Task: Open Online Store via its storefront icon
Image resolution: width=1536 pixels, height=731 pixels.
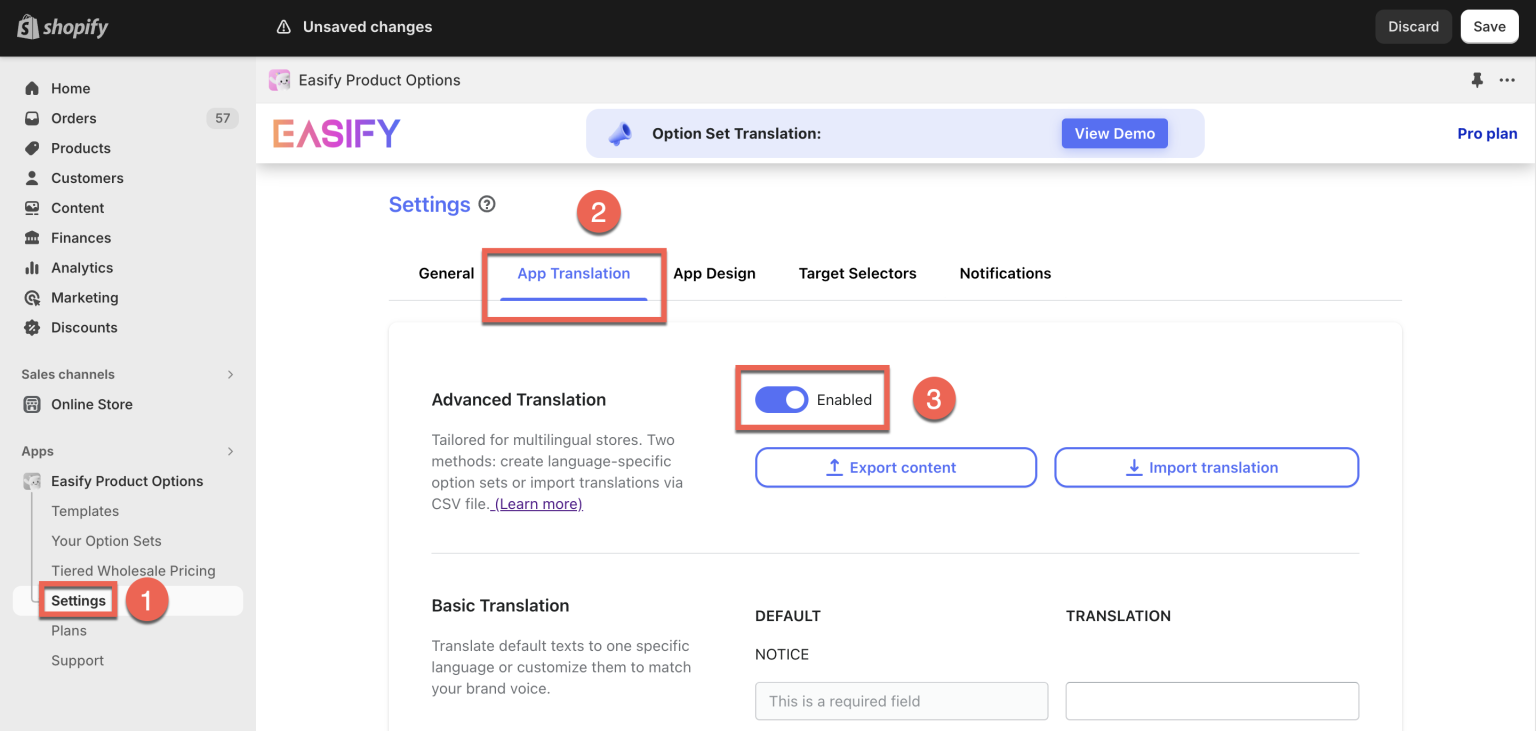Action: click(33, 404)
